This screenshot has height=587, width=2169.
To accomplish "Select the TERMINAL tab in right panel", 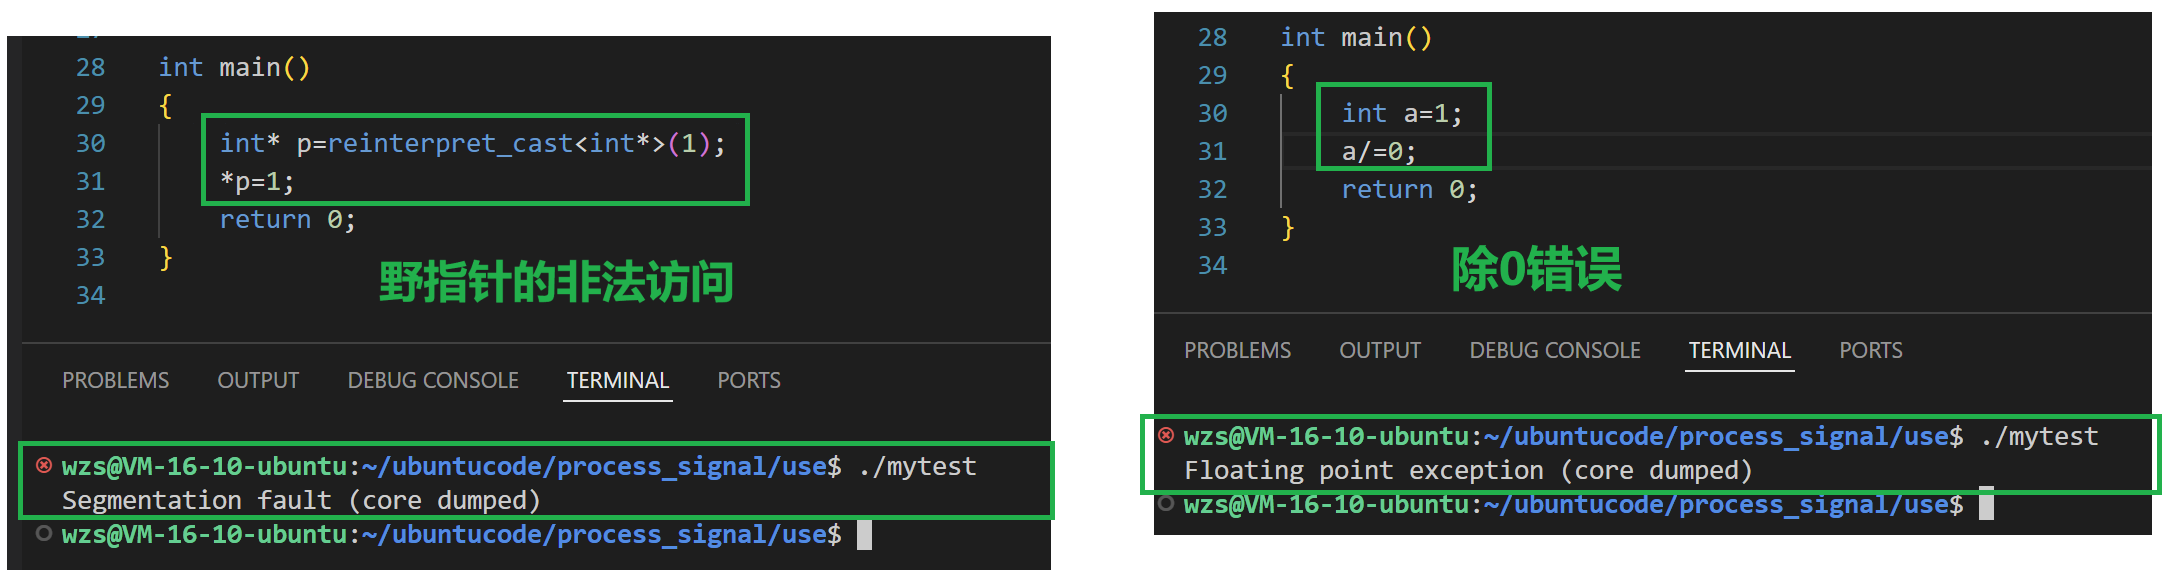I will point(1740,351).
